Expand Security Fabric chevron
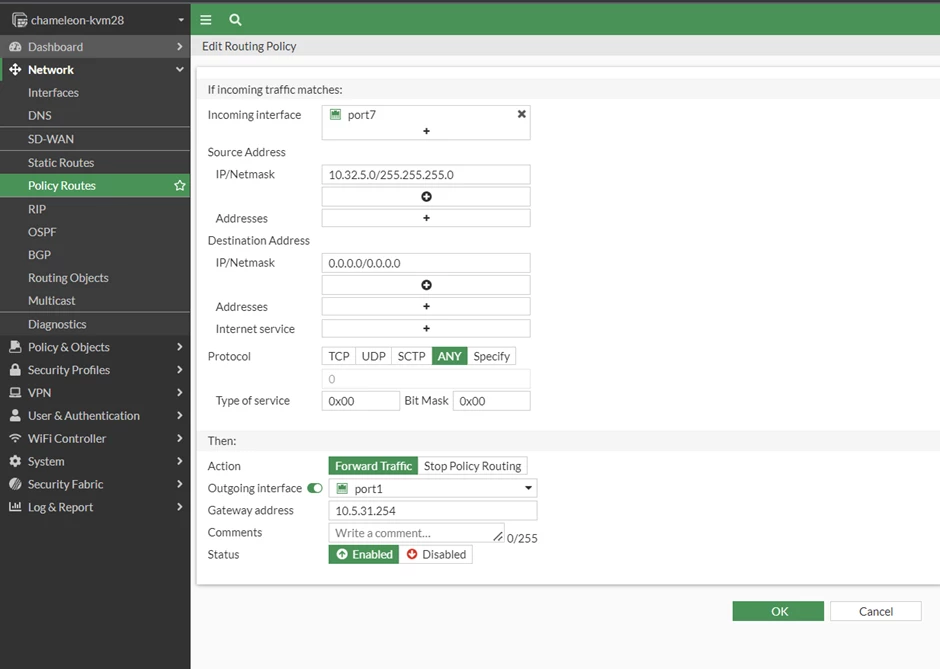Viewport: 940px width, 669px height. coord(179,484)
